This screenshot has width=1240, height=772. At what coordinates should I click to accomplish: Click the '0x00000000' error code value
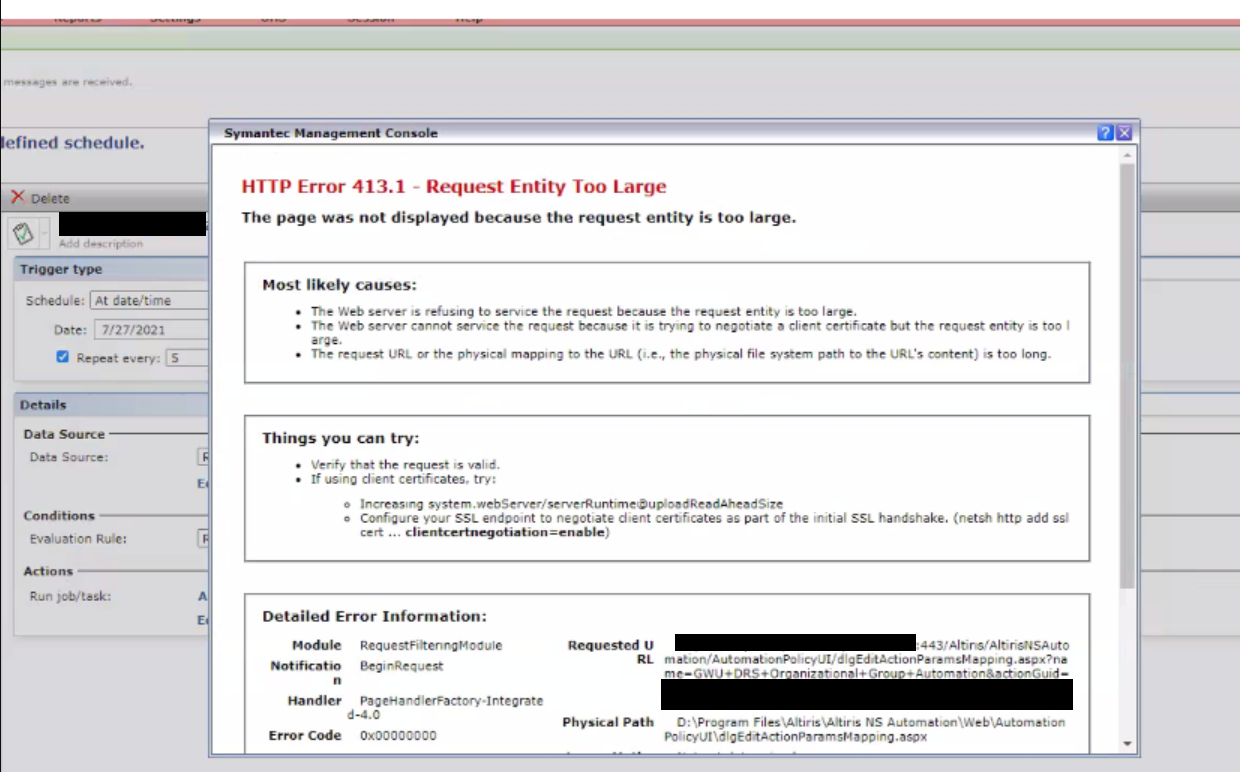pos(398,736)
